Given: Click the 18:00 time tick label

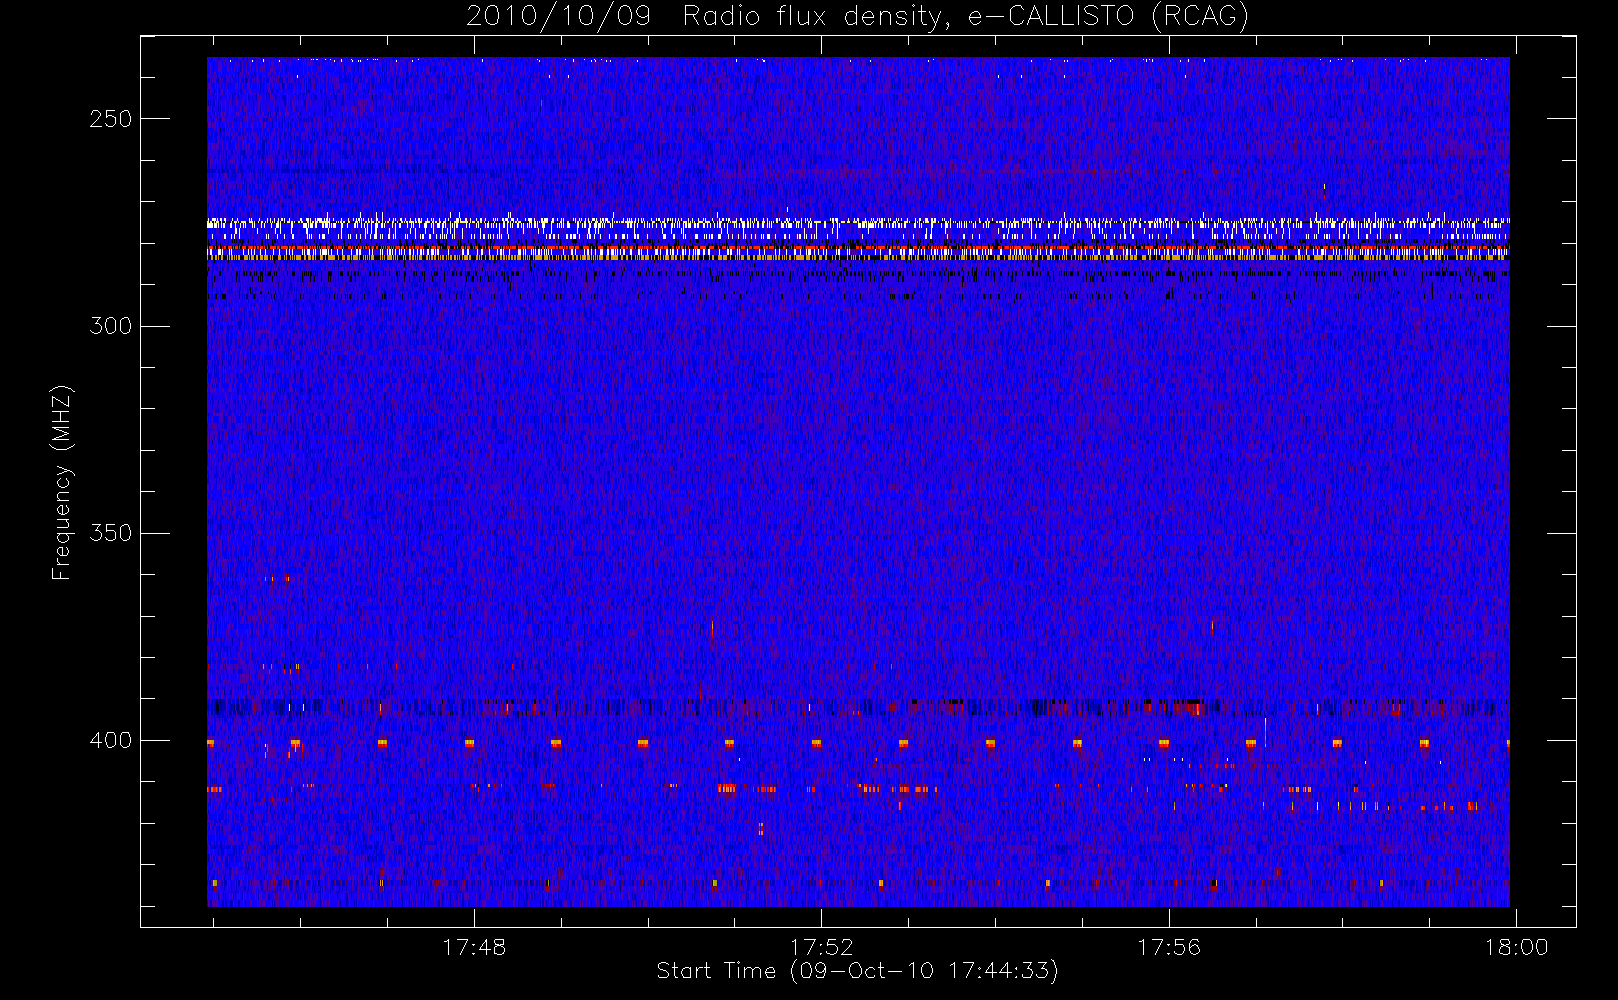Looking at the screenshot, I should [1516, 947].
